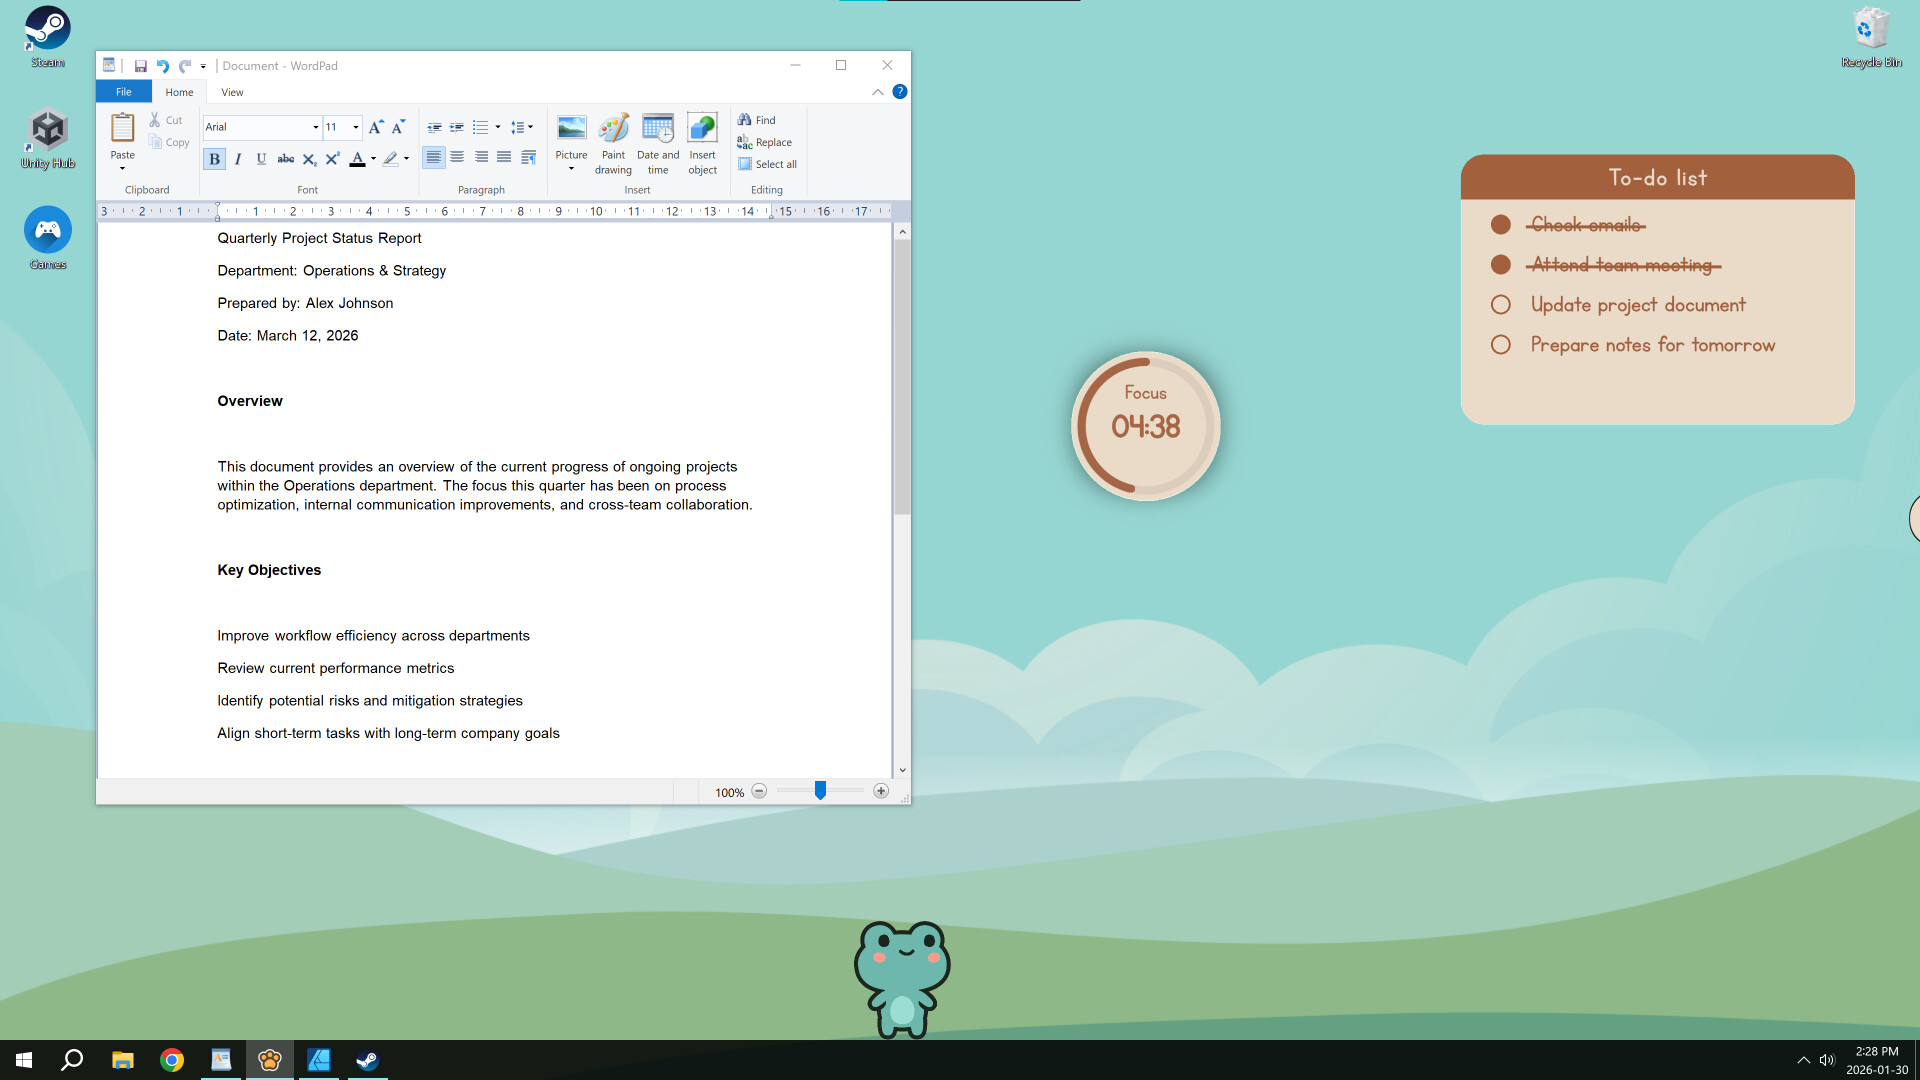1920x1080 pixels.
Task: Click the zoom in button
Action: [x=881, y=790]
